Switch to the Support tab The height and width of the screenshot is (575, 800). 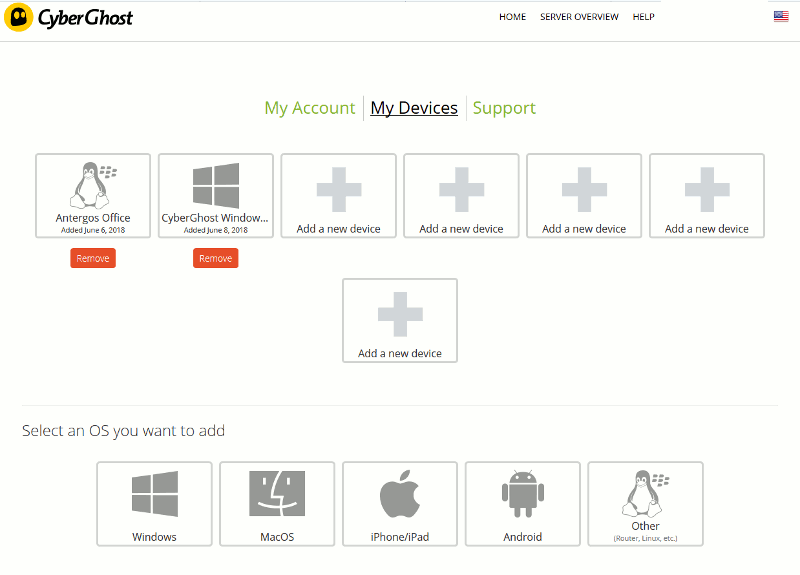coord(504,108)
